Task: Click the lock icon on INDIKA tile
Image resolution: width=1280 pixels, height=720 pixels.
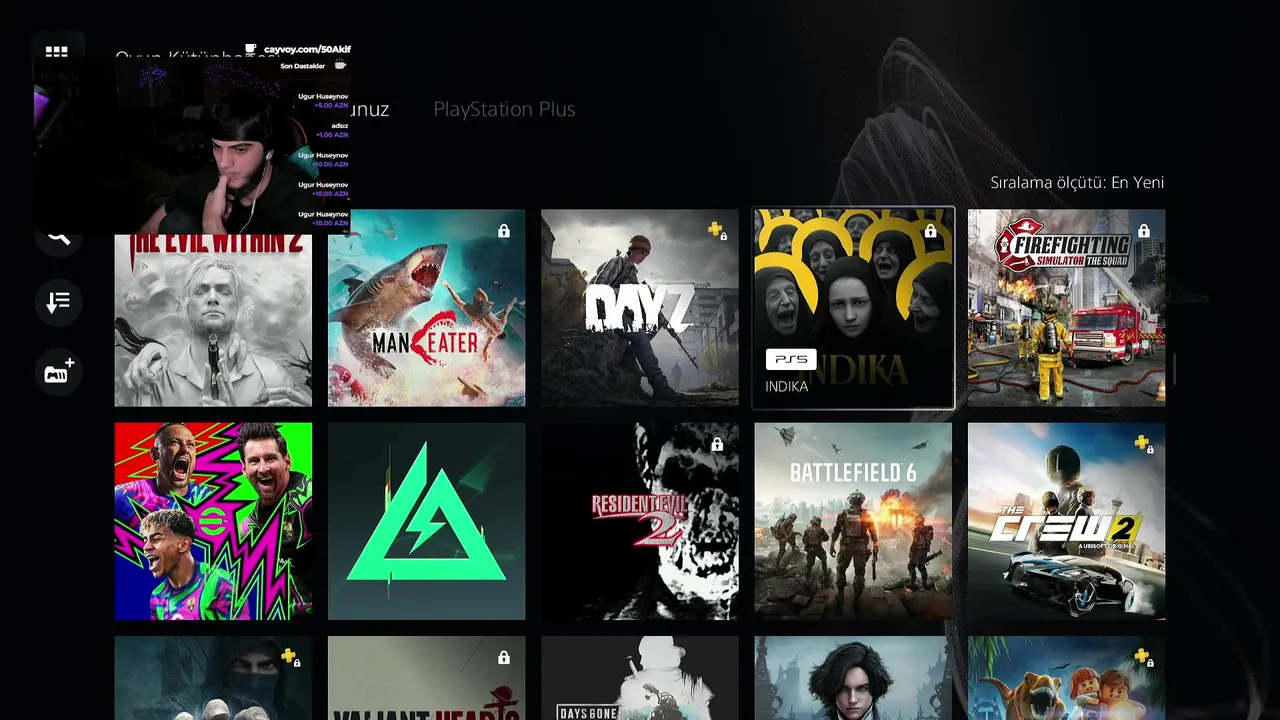Action: pyautogui.click(x=931, y=231)
